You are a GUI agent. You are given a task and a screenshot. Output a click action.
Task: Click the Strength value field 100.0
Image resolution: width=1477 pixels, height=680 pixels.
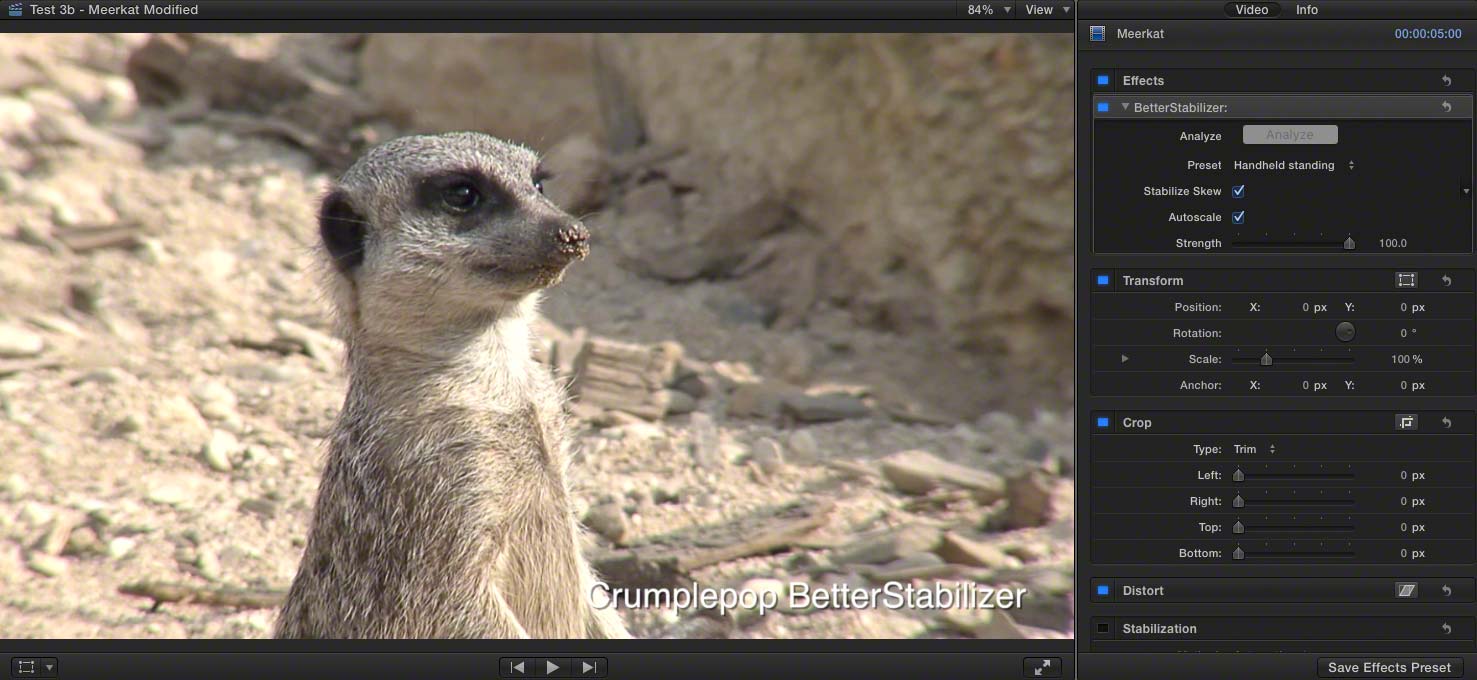1393,243
